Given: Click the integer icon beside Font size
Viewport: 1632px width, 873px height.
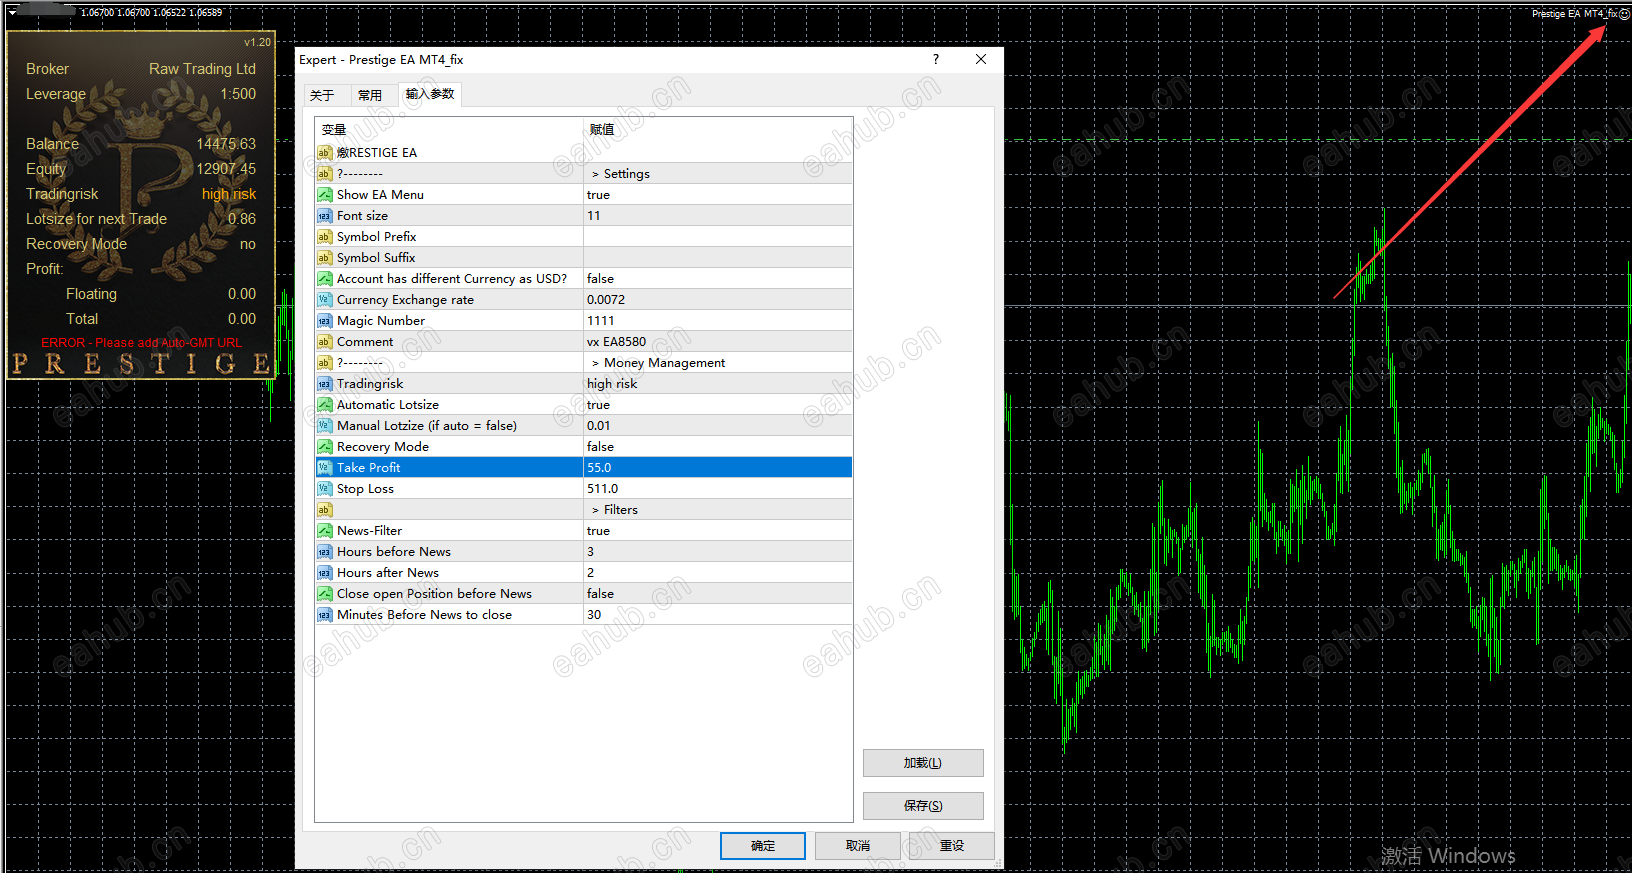Looking at the screenshot, I should click(x=324, y=216).
